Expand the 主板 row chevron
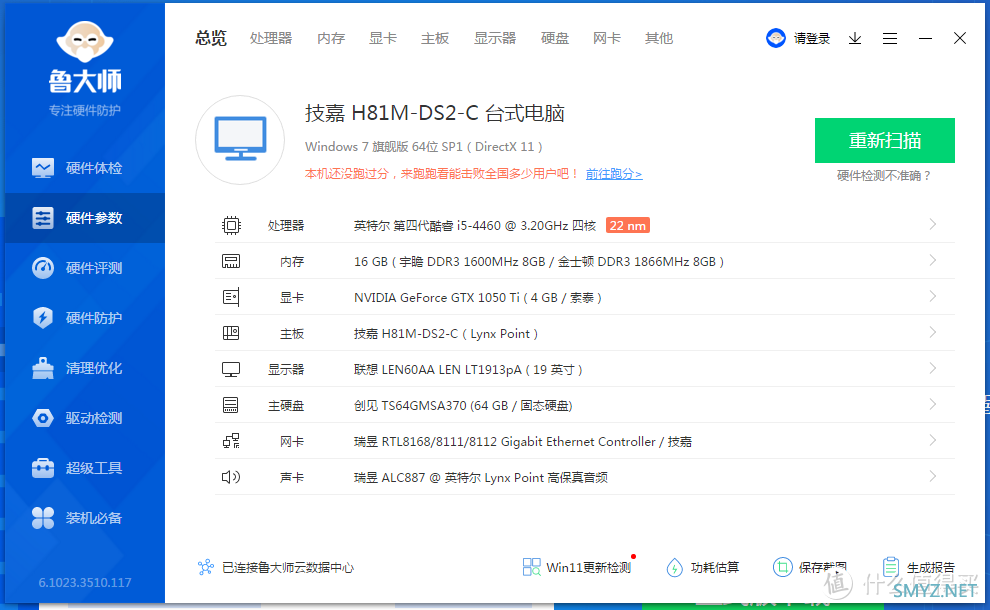 [x=933, y=332]
